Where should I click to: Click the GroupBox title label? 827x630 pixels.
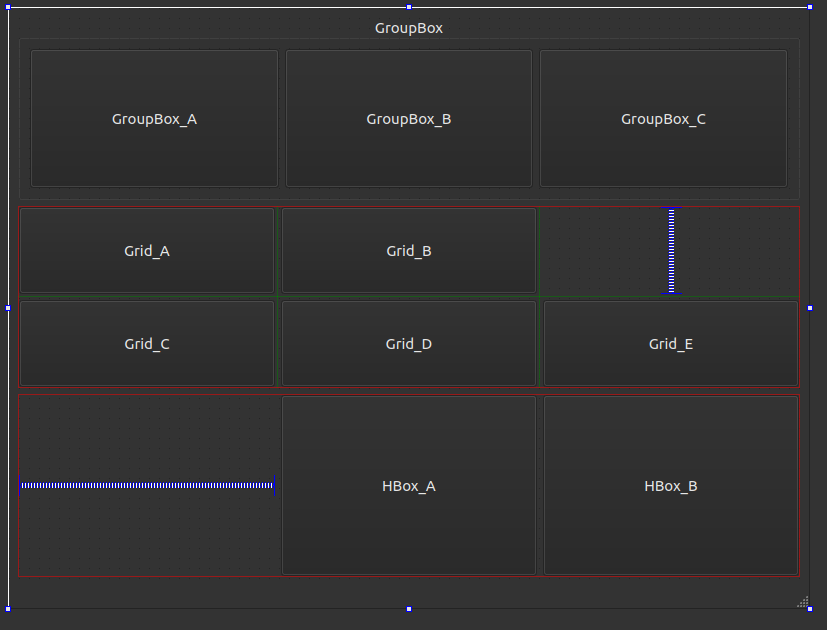409,28
